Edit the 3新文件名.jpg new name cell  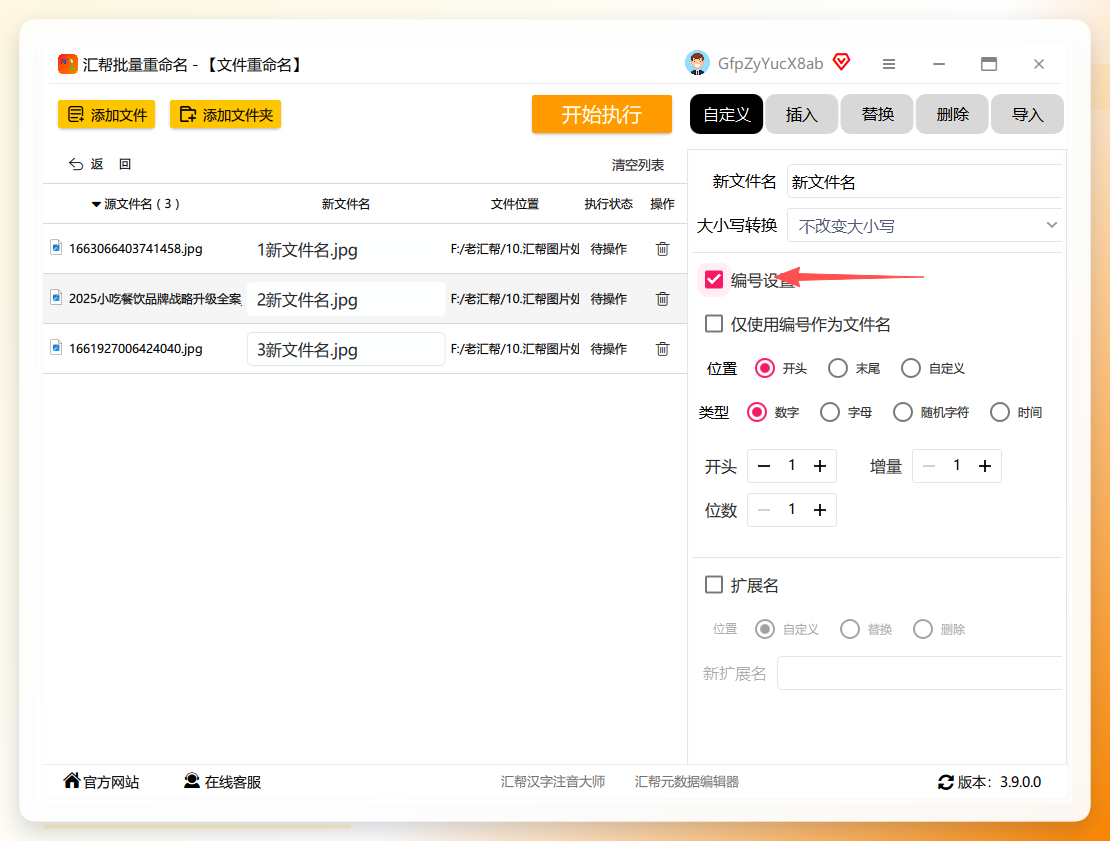click(346, 349)
